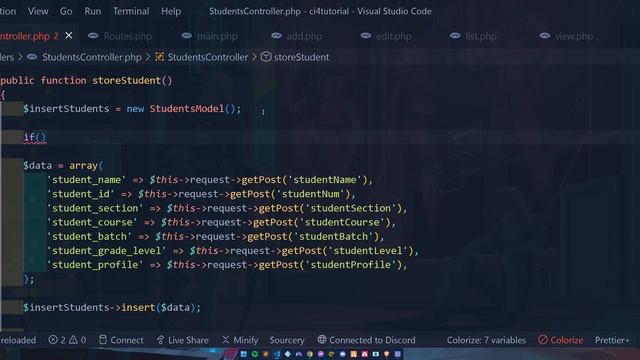Open the Go menu

[66, 11]
